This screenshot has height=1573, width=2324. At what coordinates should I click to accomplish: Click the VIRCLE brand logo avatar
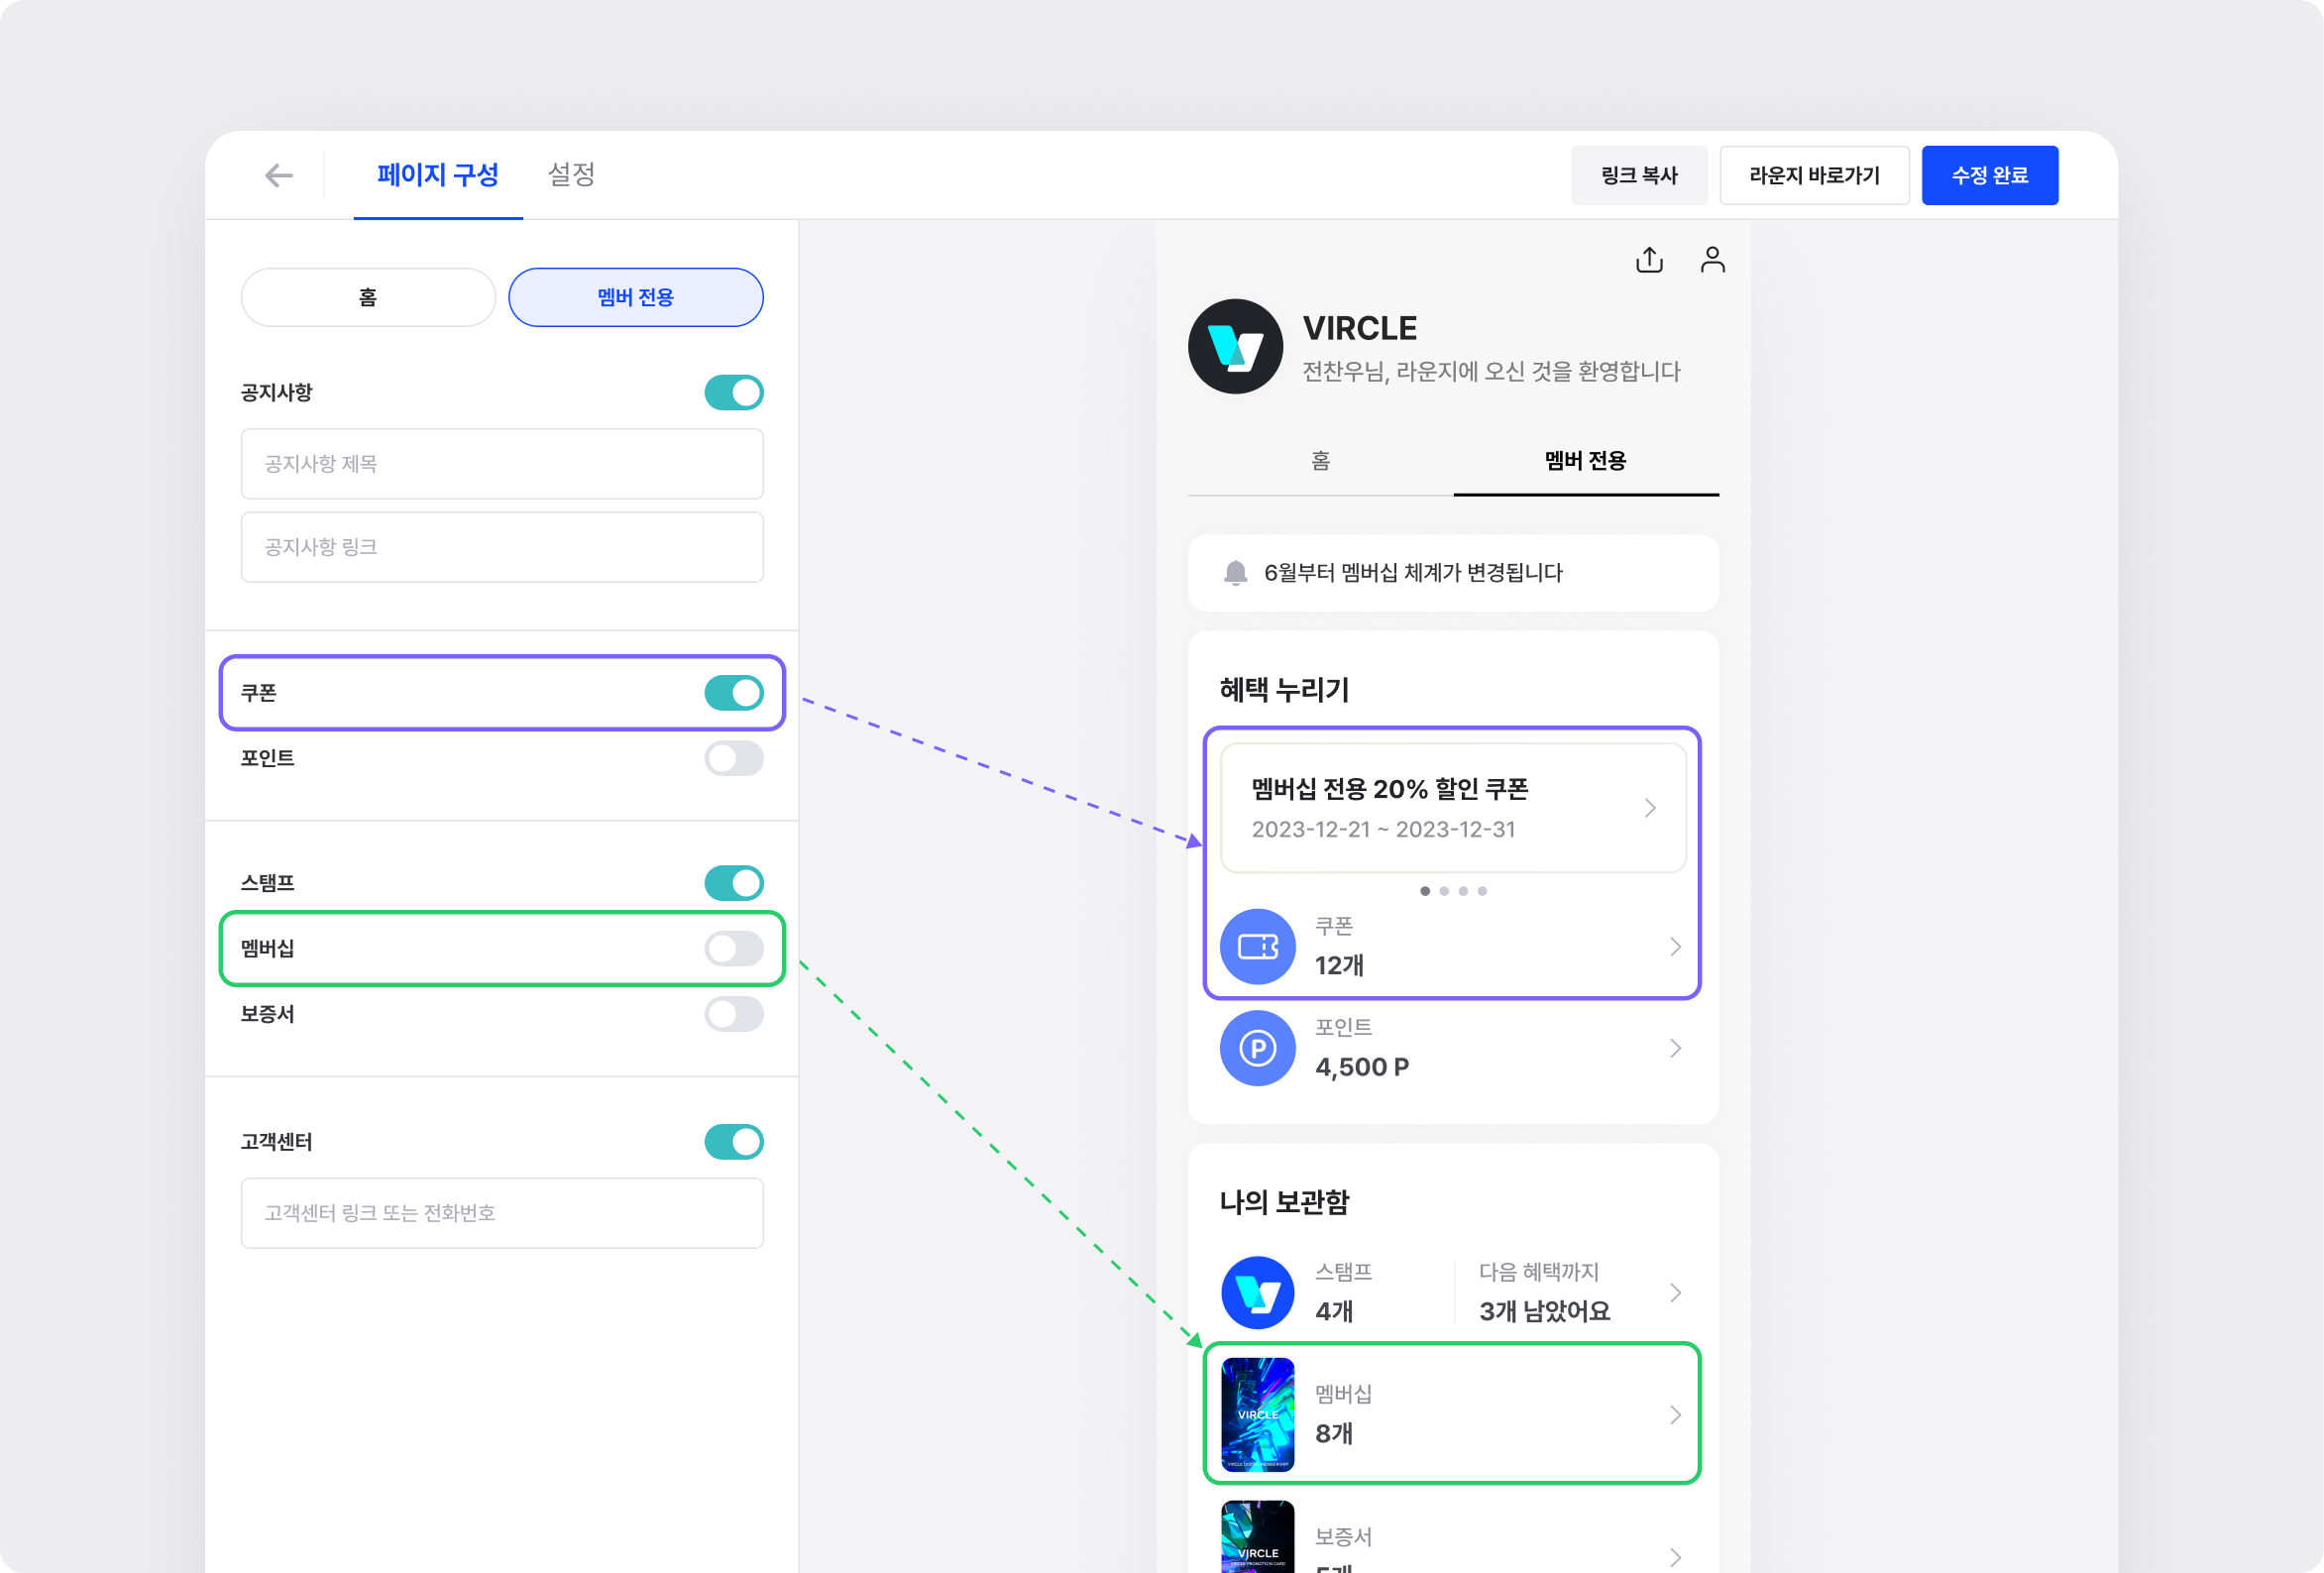pyautogui.click(x=1235, y=346)
